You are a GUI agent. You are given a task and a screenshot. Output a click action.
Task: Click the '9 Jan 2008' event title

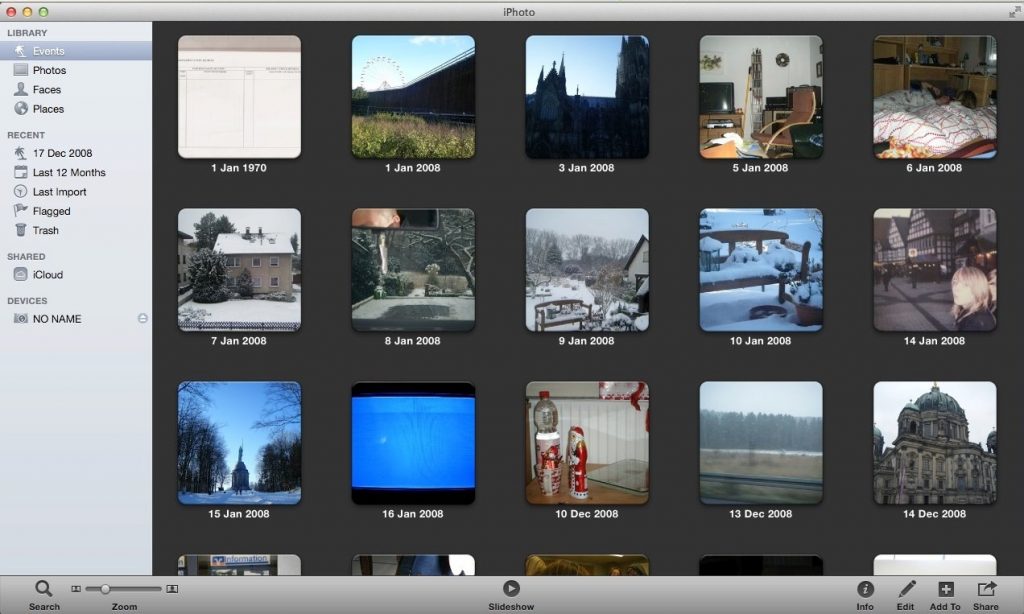coord(586,341)
